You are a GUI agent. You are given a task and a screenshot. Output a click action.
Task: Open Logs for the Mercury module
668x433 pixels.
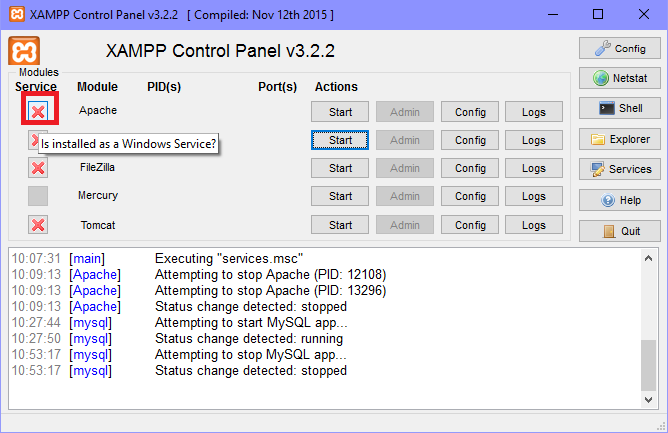point(533,196)
